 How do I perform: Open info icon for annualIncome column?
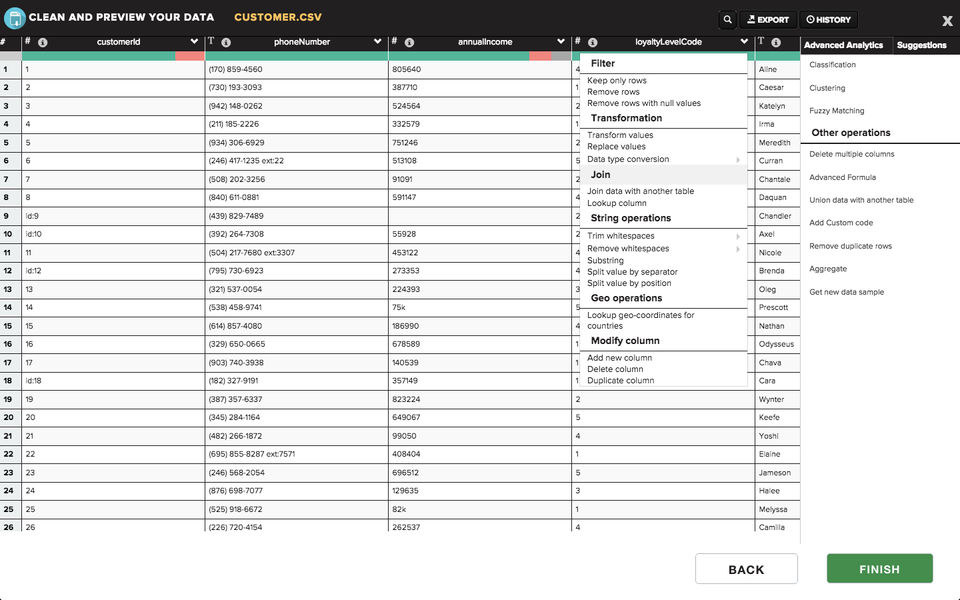click(409, 42)
